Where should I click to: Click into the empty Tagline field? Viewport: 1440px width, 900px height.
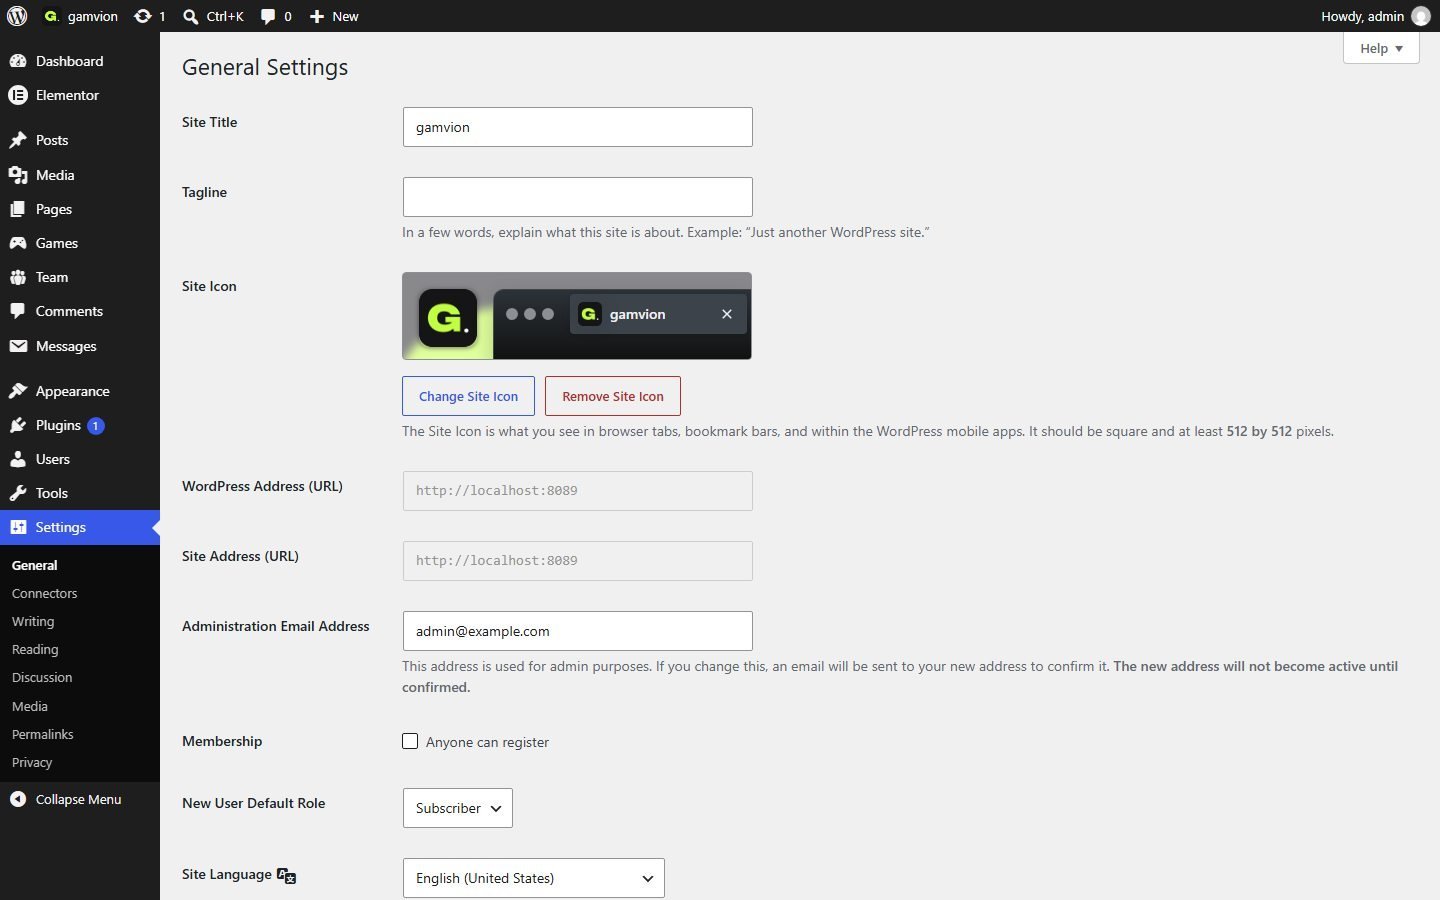[x=578, y=197]
